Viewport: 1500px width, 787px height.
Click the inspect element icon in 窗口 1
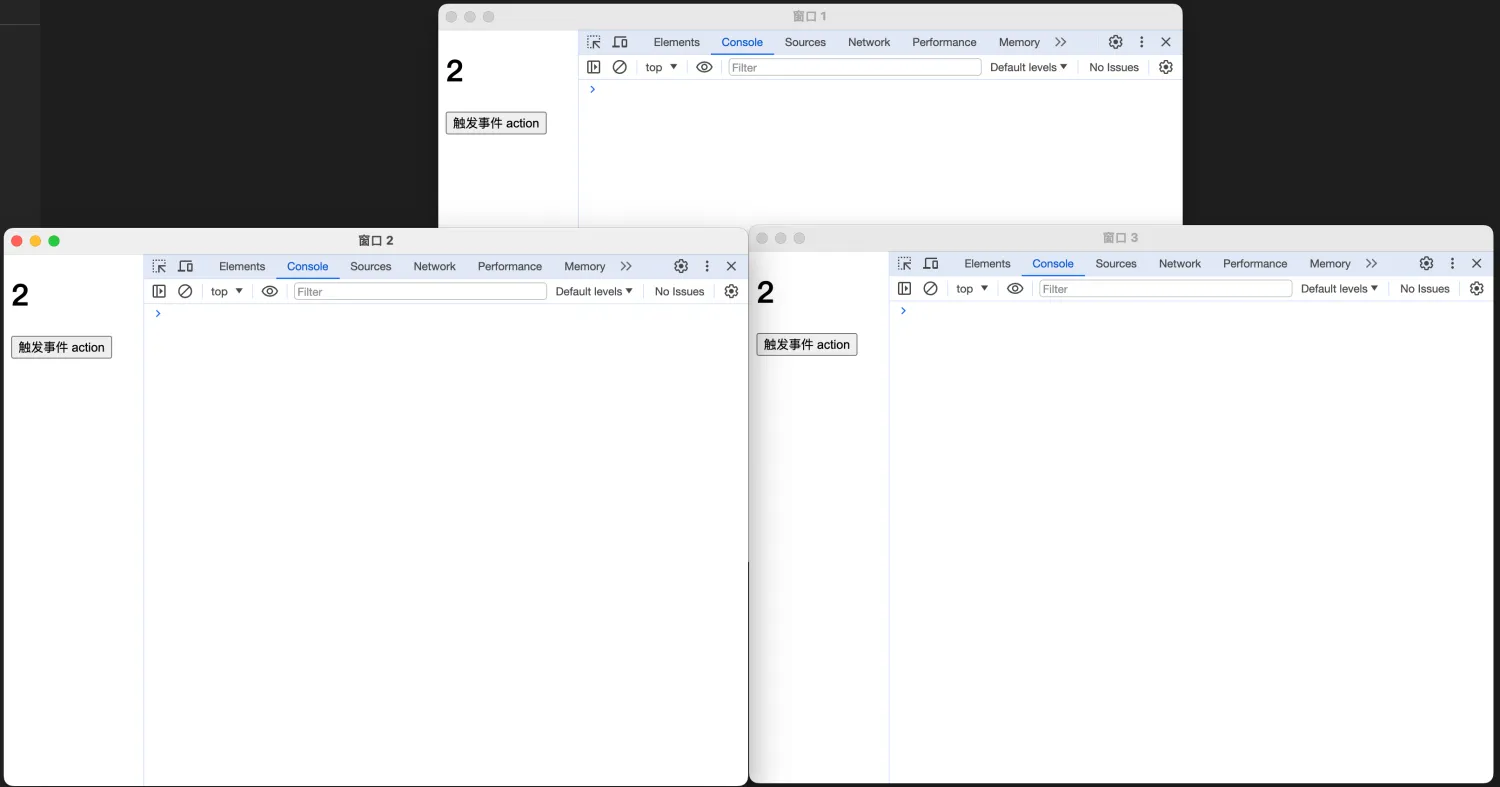pos(594,42)
